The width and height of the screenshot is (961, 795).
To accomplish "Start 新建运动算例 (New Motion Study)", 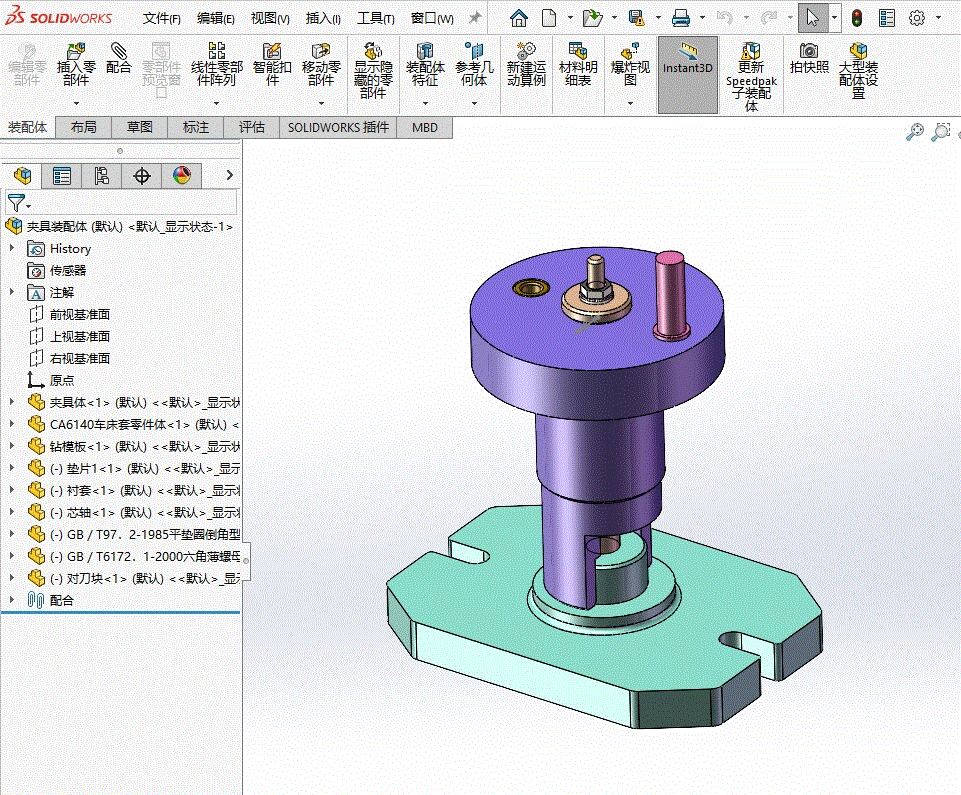I will 526,65.
